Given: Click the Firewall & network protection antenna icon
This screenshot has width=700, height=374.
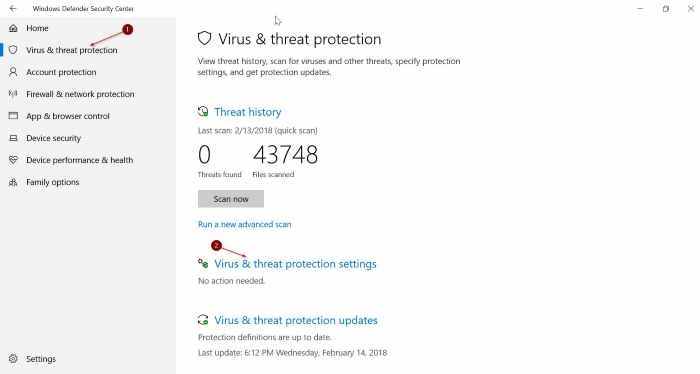Looking at the screenshot, I should 13,94.
